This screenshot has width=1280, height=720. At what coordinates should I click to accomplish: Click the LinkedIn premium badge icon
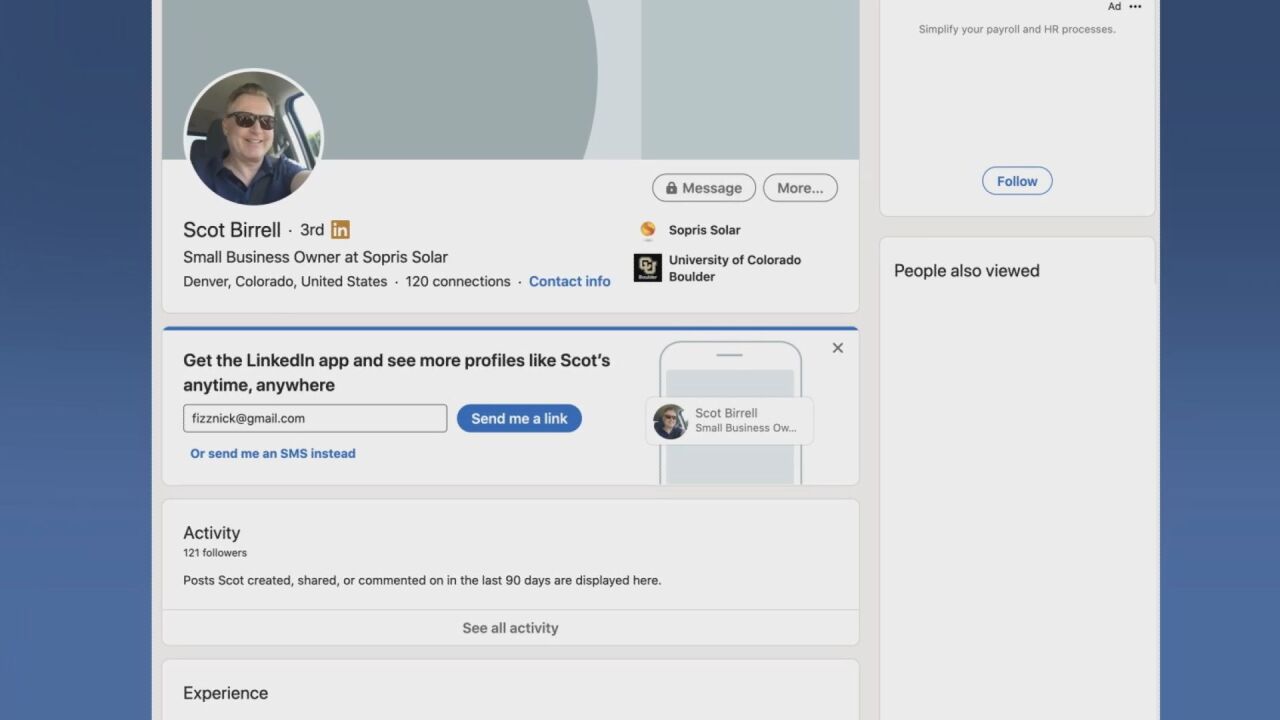[x=340, y=229]
